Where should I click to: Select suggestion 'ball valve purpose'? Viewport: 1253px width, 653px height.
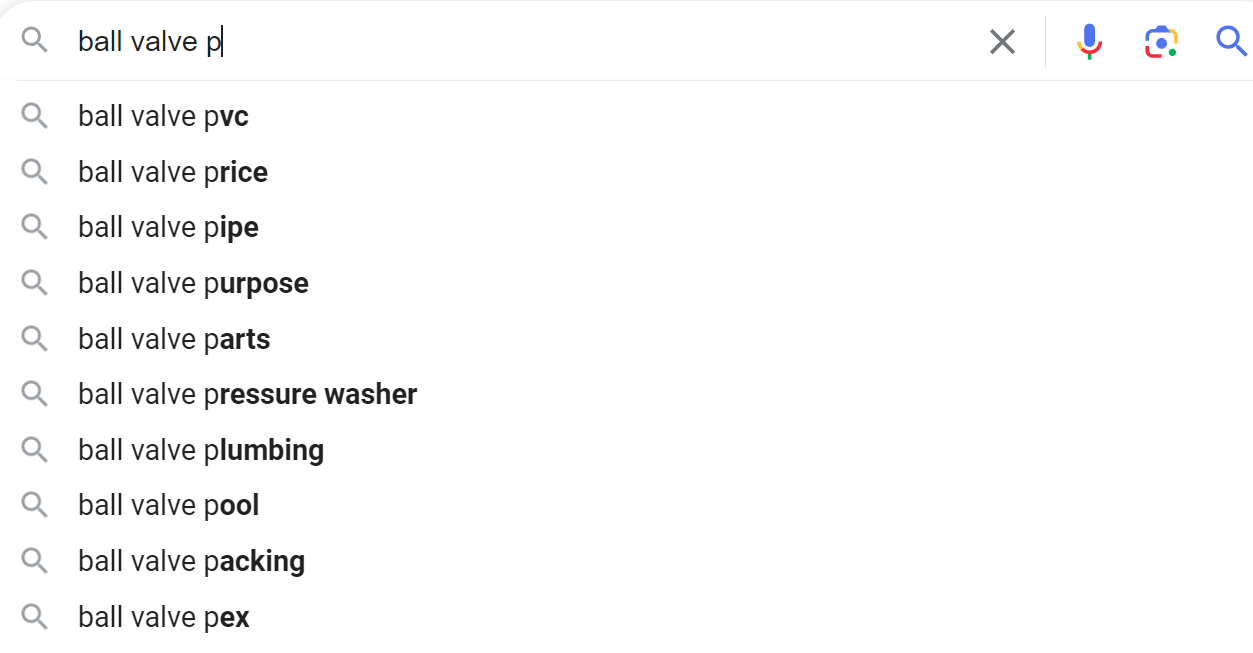193,284
